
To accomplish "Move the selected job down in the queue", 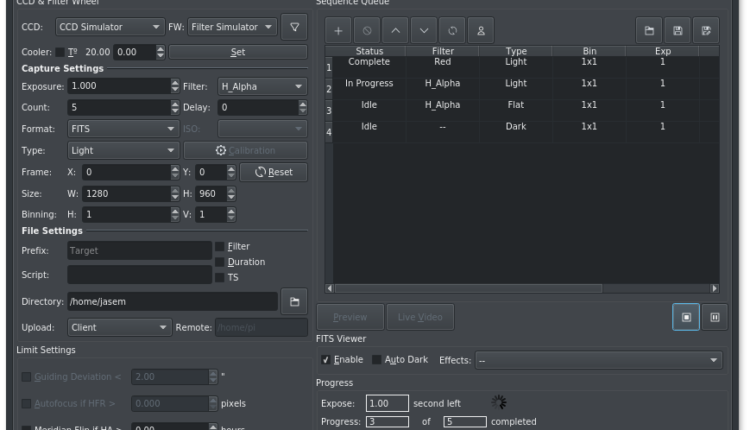I will tap(424, 31).
